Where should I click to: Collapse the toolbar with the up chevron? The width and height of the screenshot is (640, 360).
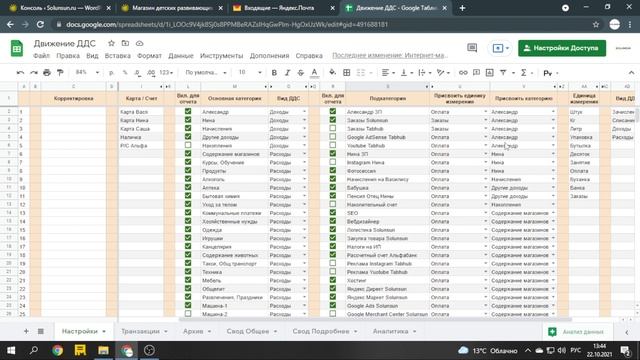coord(631,73)
